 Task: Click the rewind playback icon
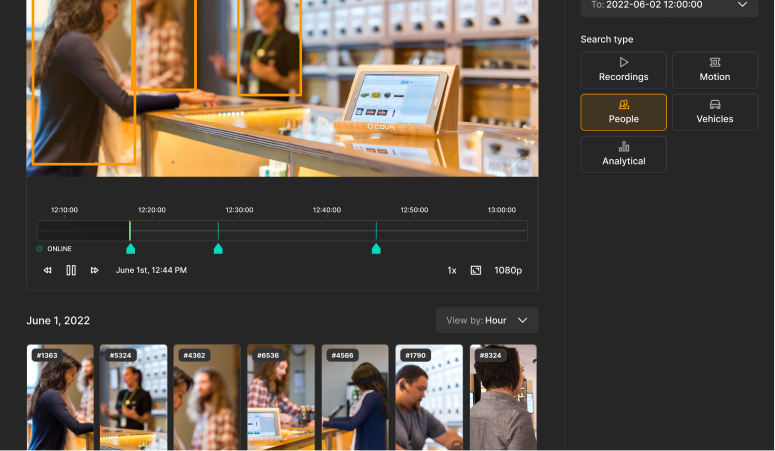(47, 270)
